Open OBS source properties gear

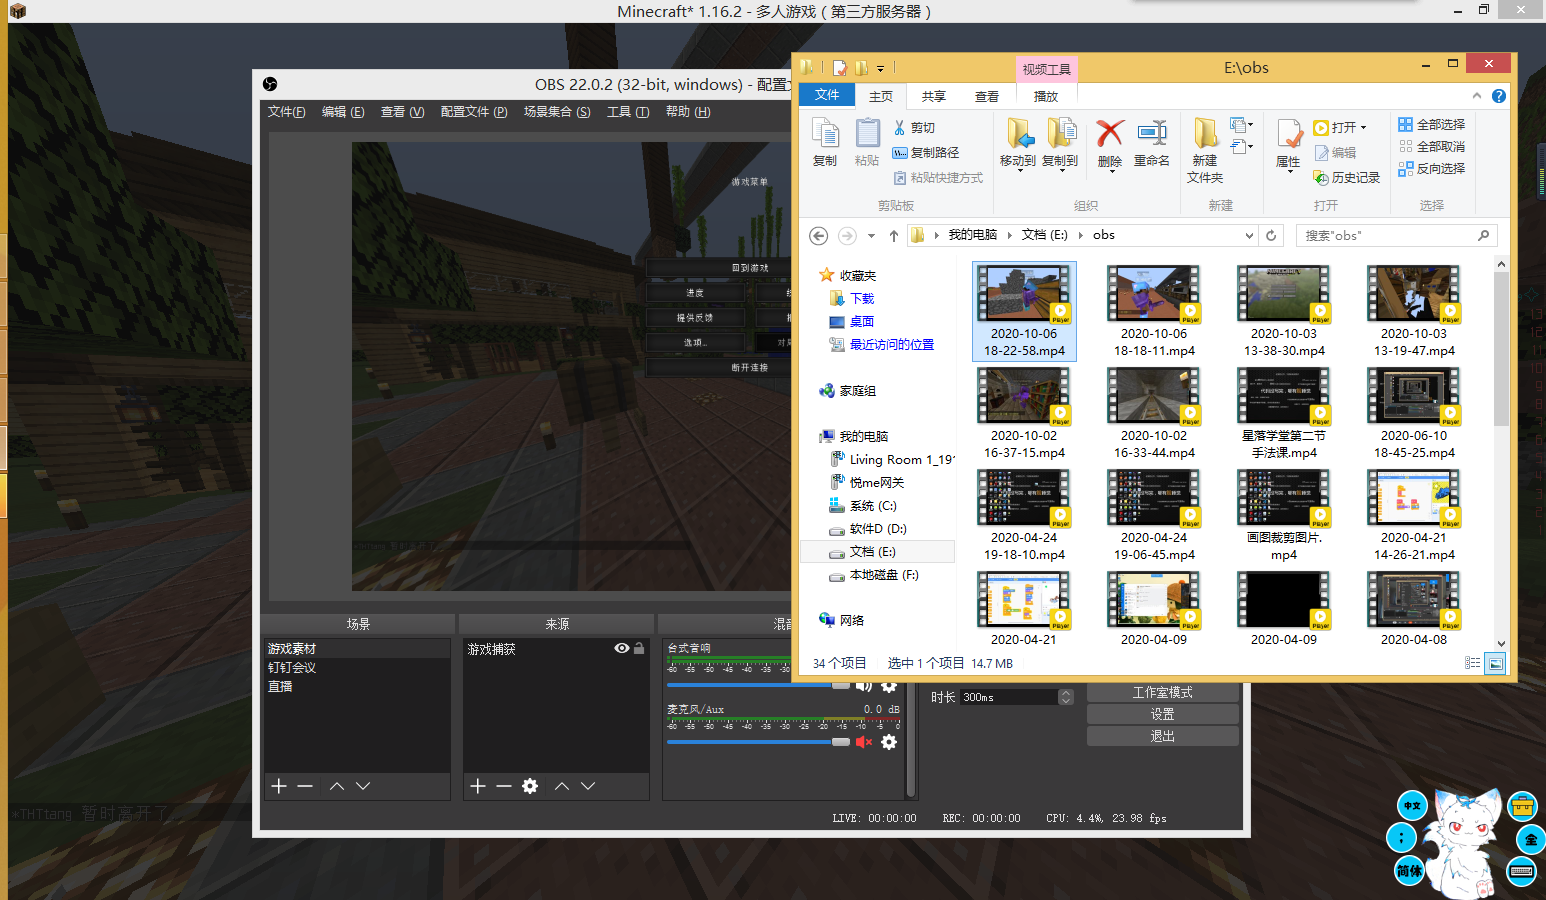pyautogui.click(x=530, y=786)
